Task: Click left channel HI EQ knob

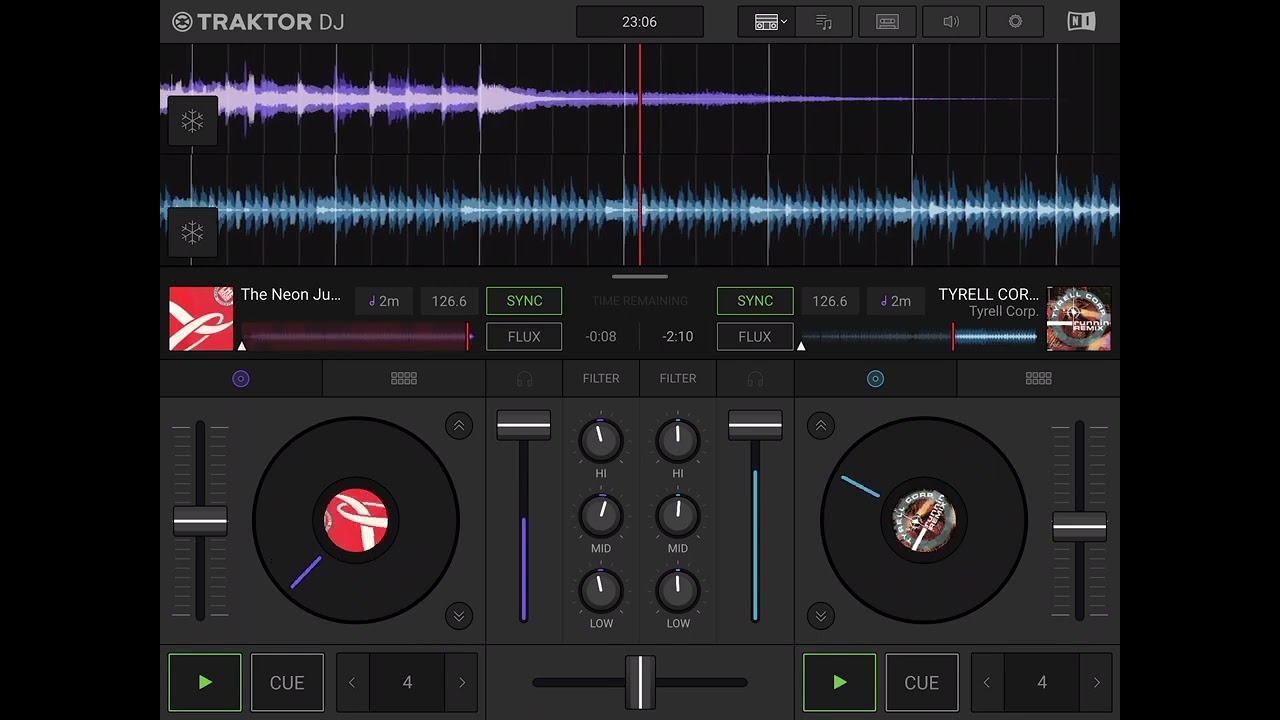Action: coord(601,440)
